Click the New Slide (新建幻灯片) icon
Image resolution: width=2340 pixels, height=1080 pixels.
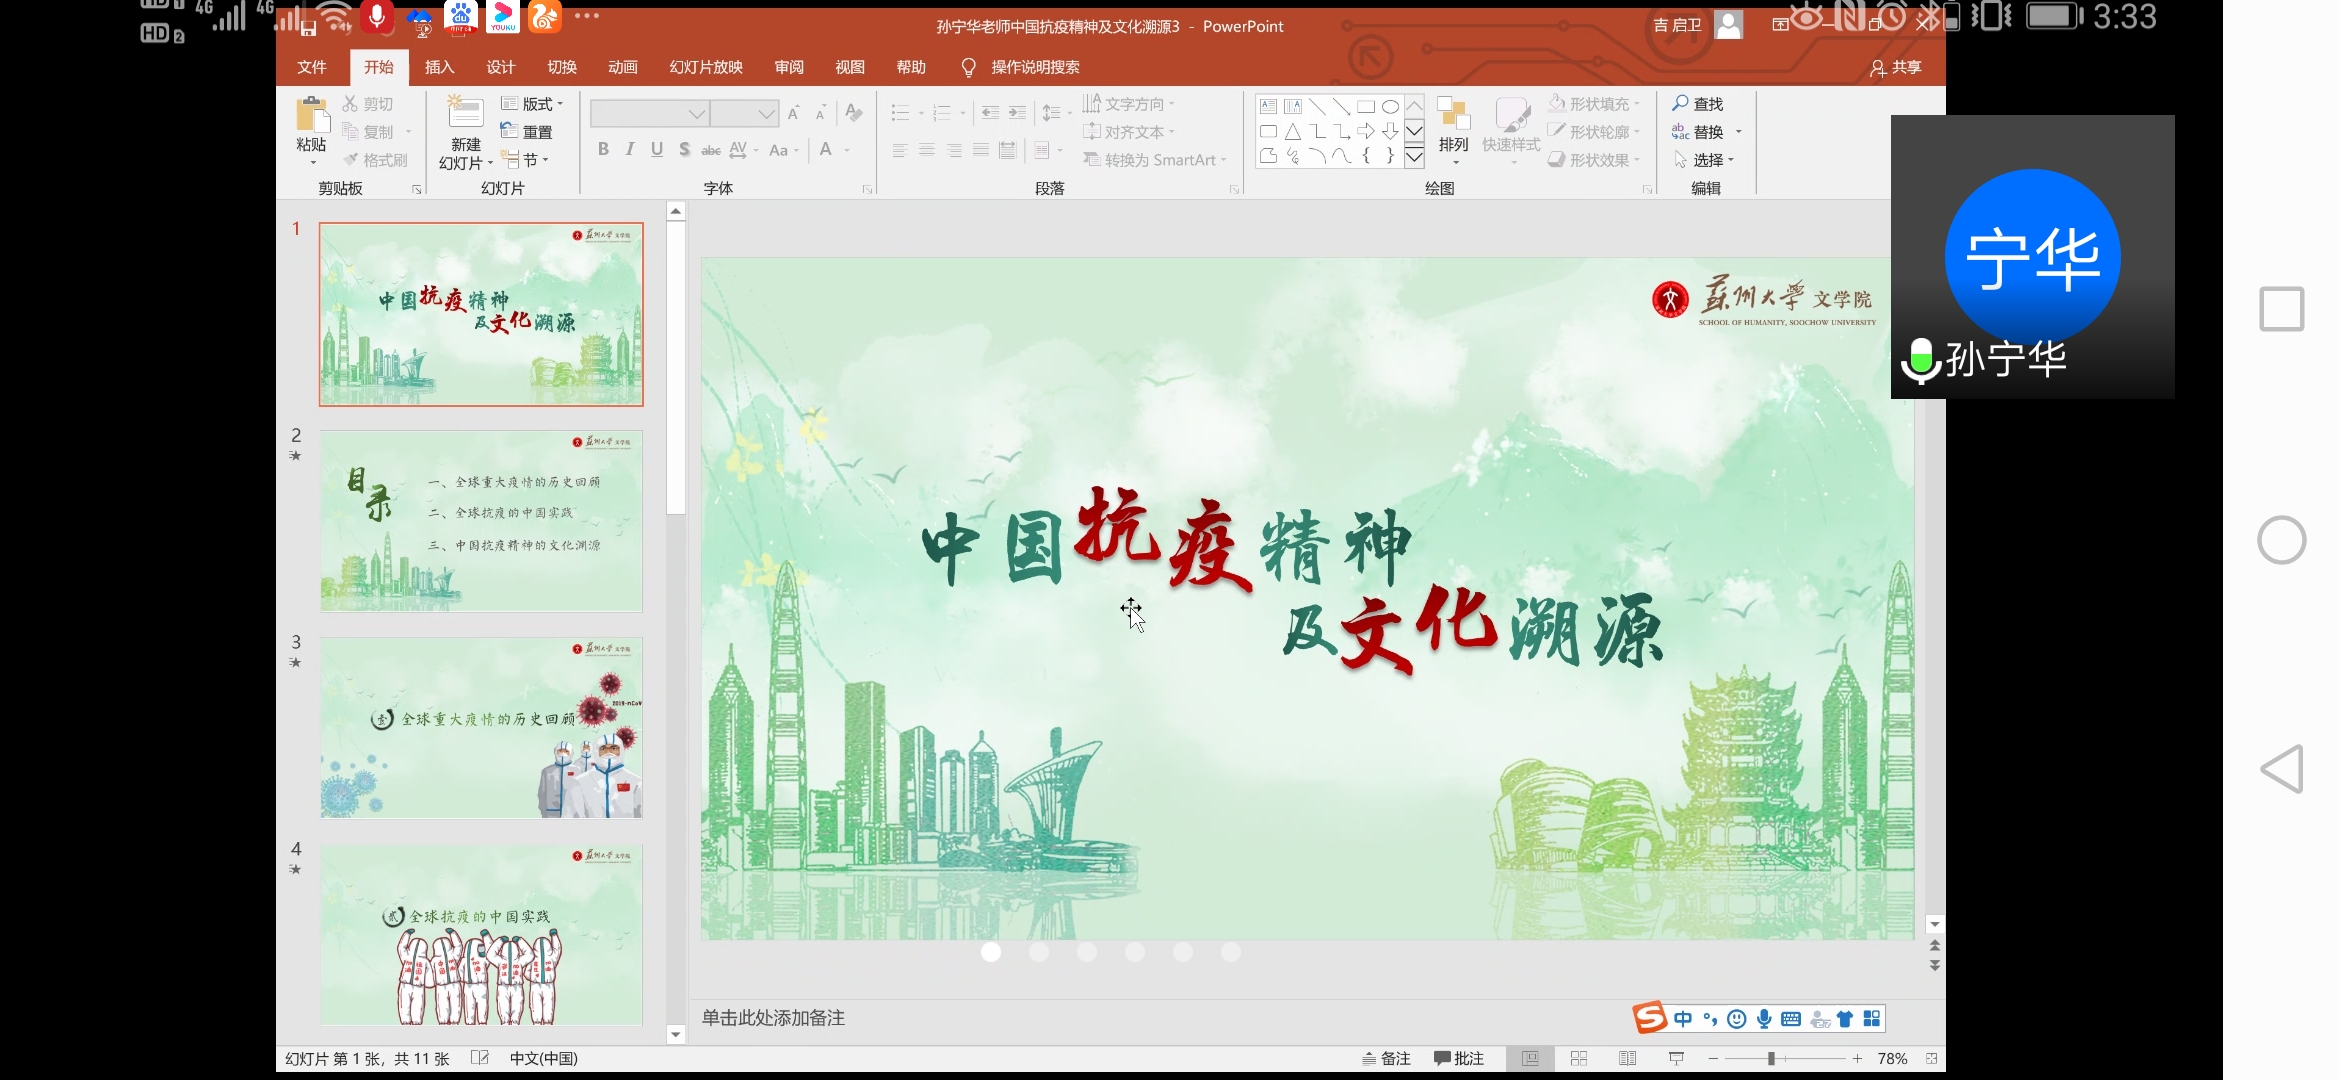pyautogui.click(x=465, y=114)
